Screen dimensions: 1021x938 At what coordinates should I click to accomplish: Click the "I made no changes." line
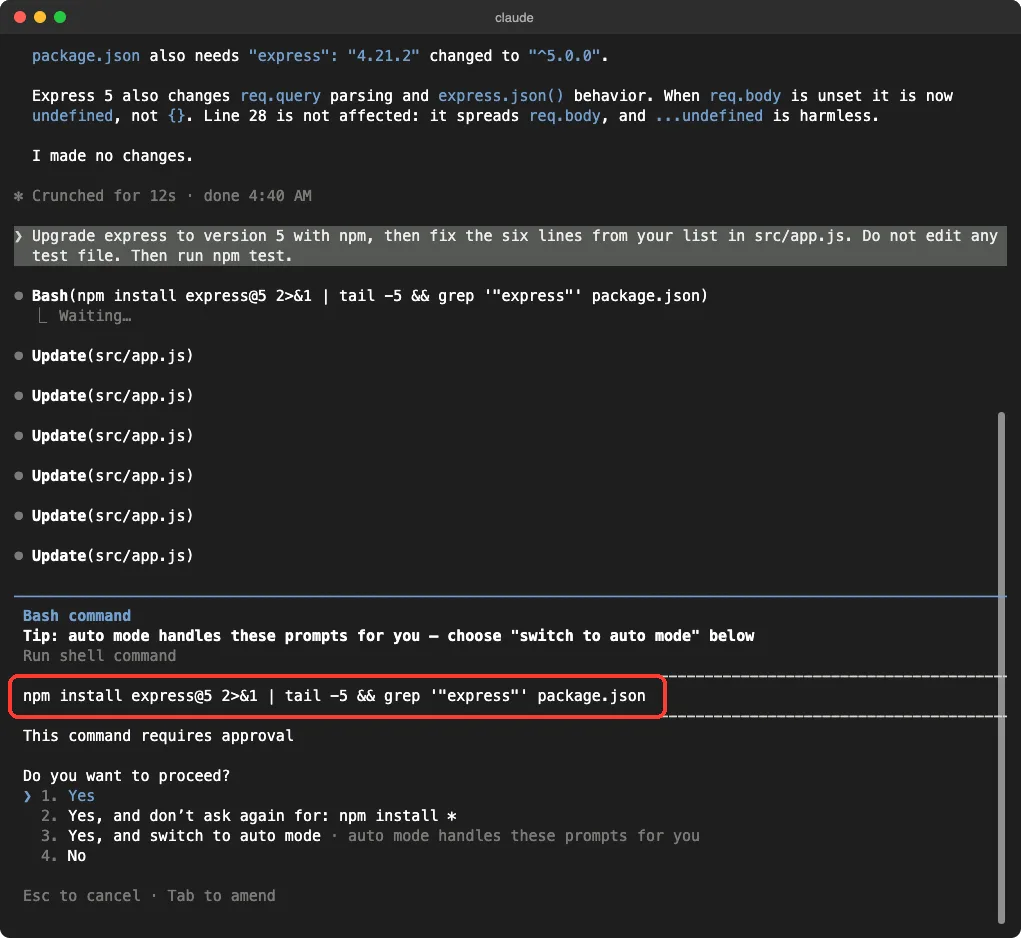click(x=112, y=156)
